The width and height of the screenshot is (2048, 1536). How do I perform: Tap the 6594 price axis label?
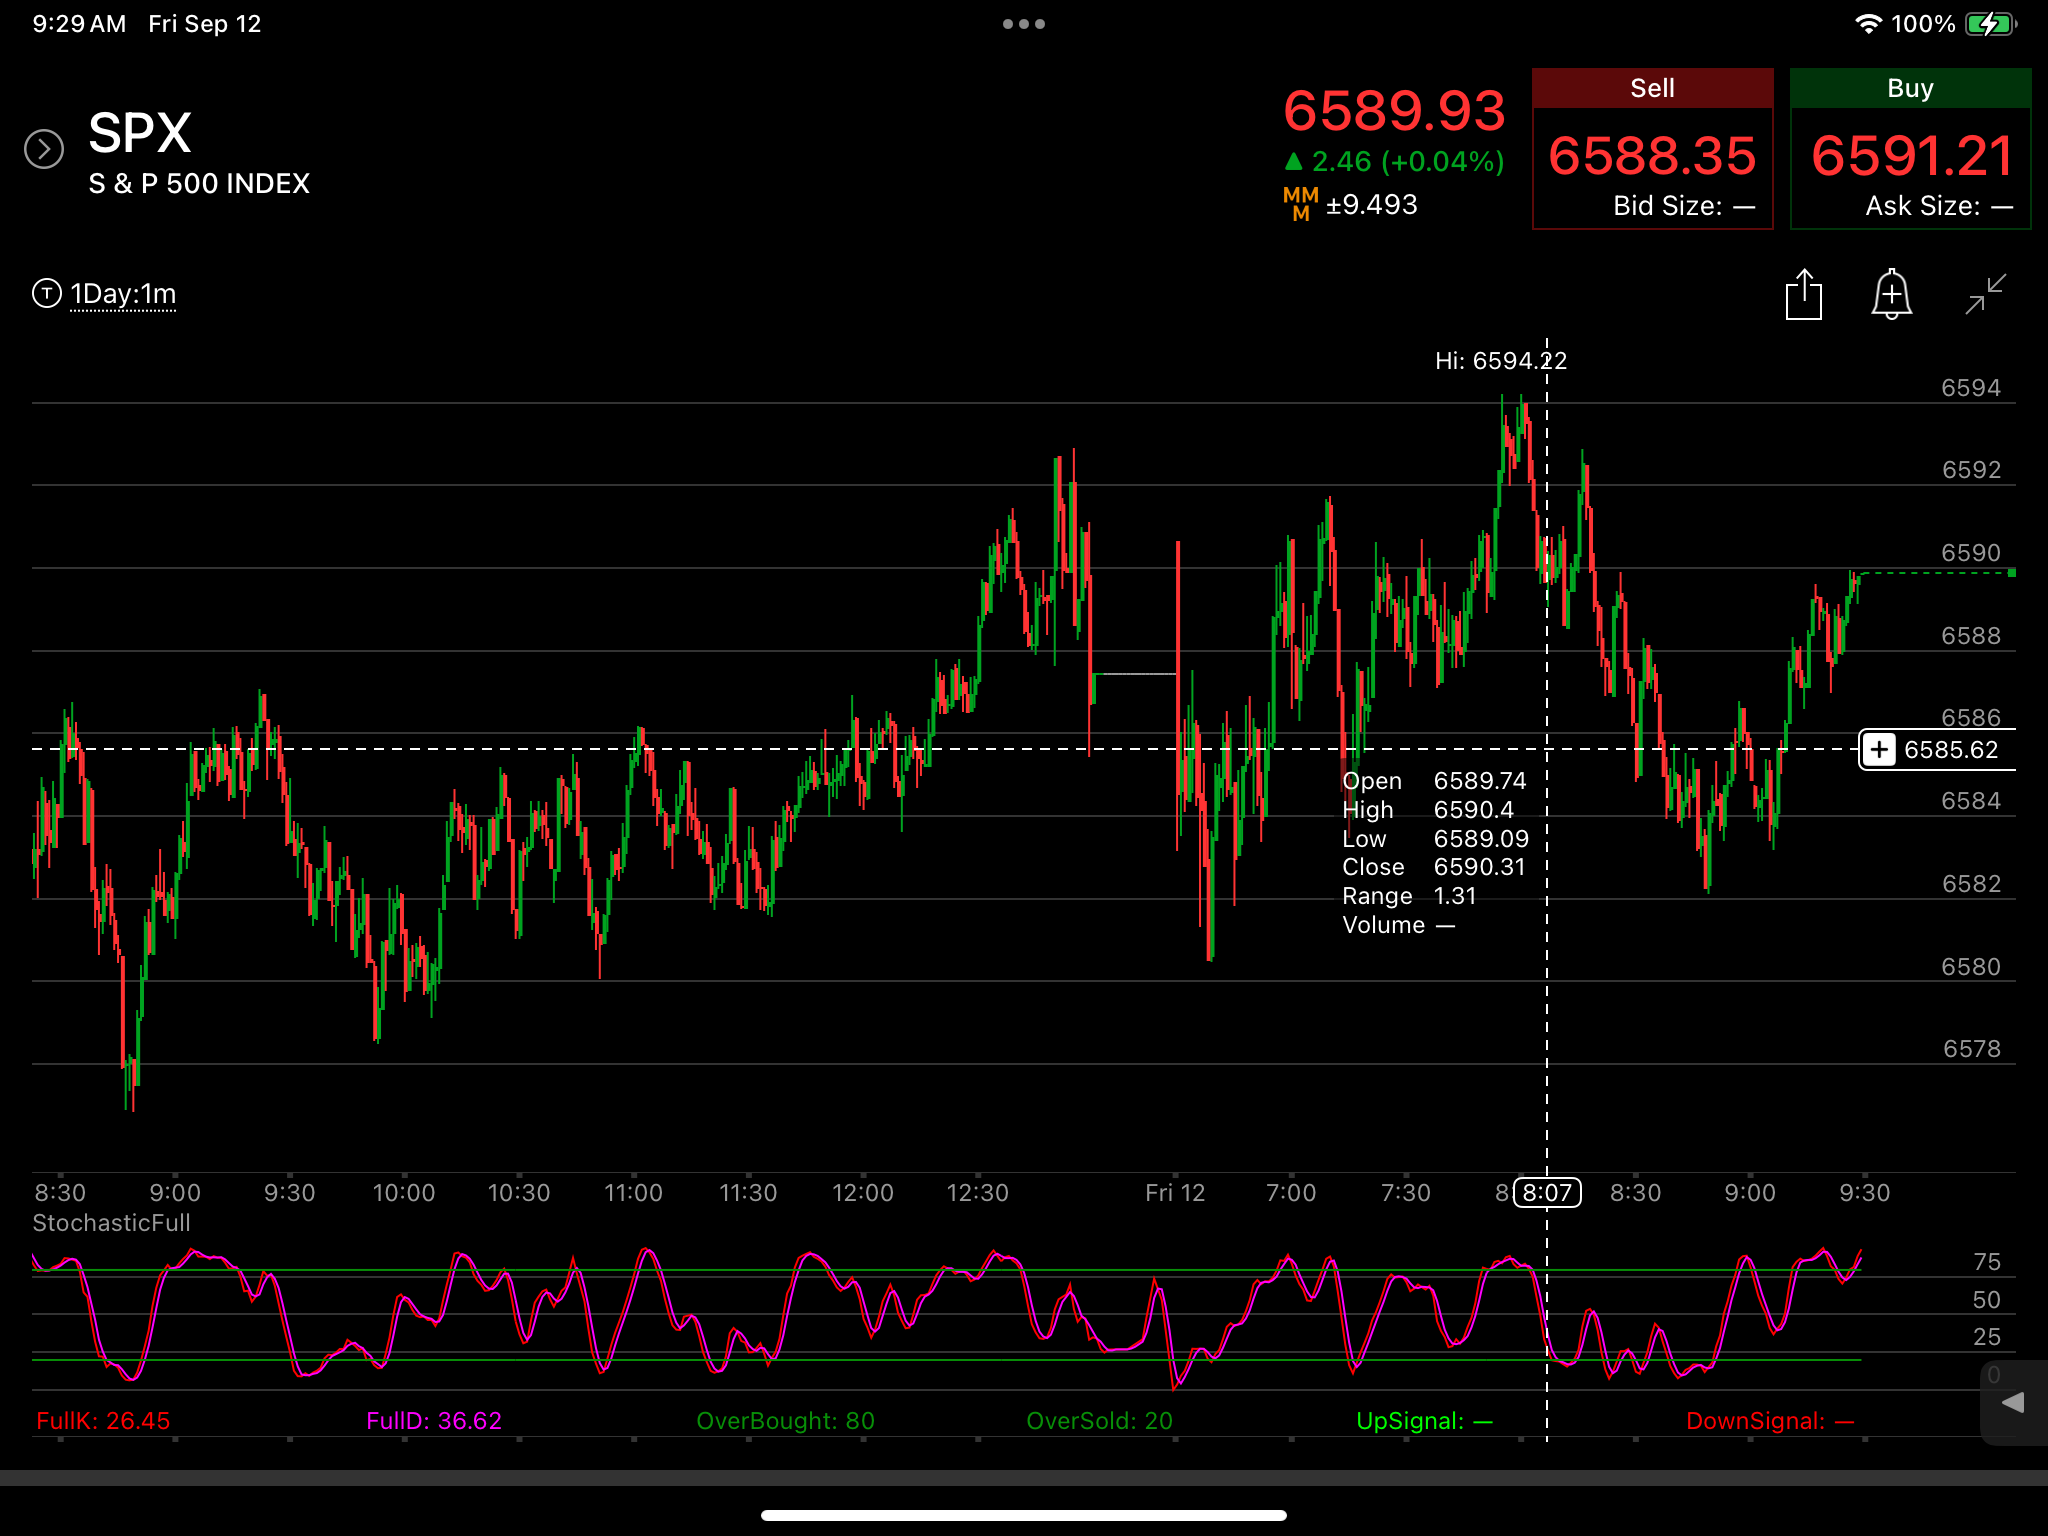coord(1971,388)
